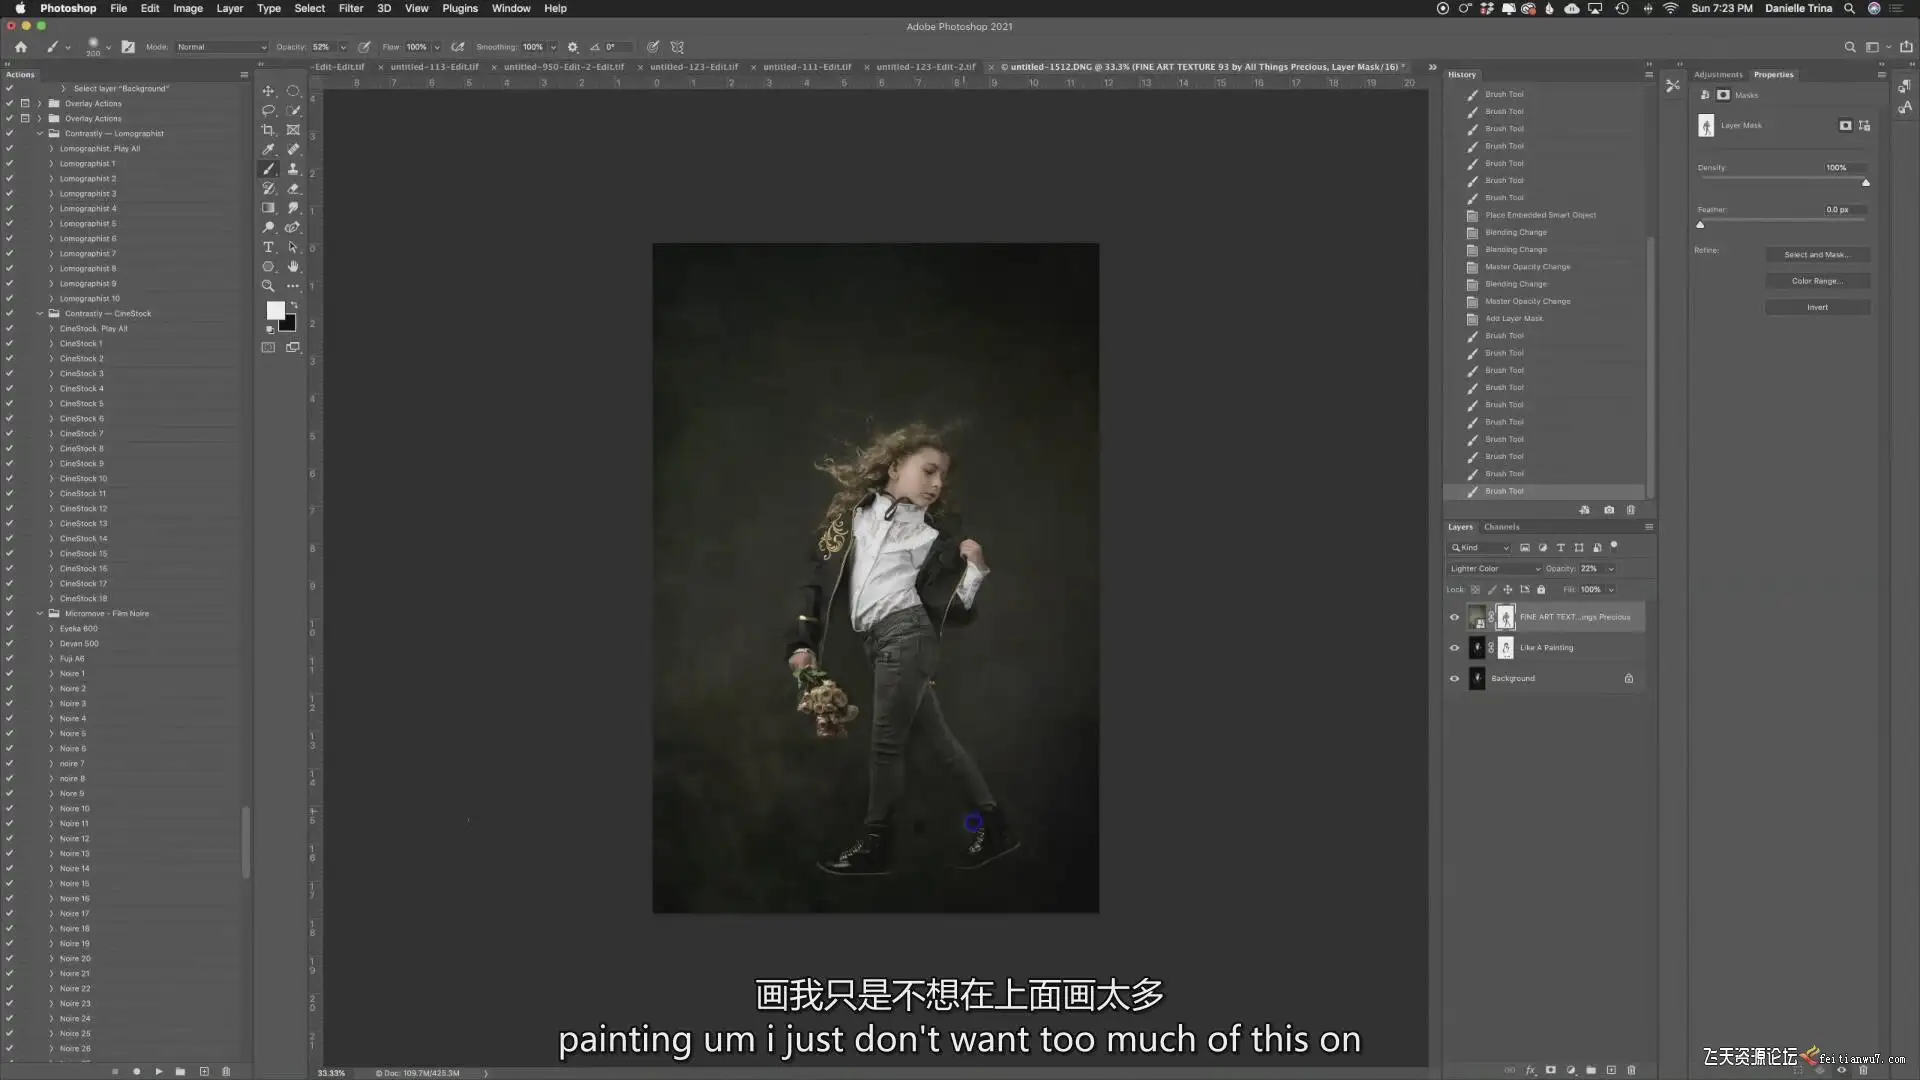
Task: Select the Clone Stamp tool
Action: (x=293, y=169)
